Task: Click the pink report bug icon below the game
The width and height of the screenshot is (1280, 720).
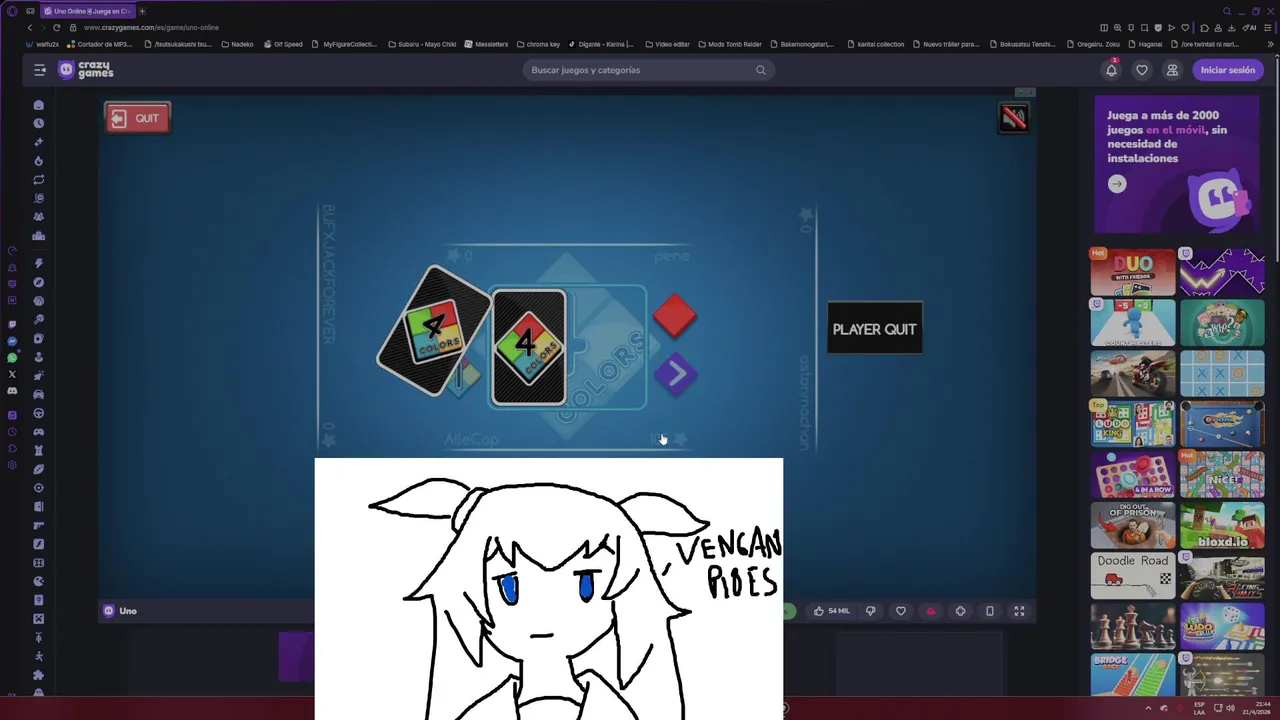Action: point(931,611)
